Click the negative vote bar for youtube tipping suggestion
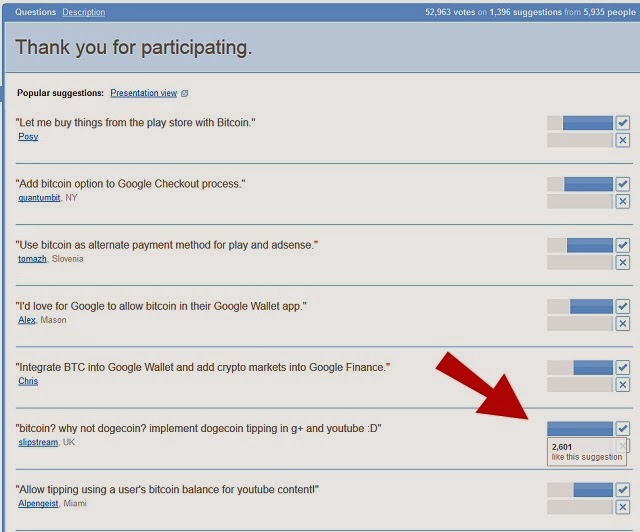Screen dimensions: 640x532 pyautogui.click(x=580, y=507)
